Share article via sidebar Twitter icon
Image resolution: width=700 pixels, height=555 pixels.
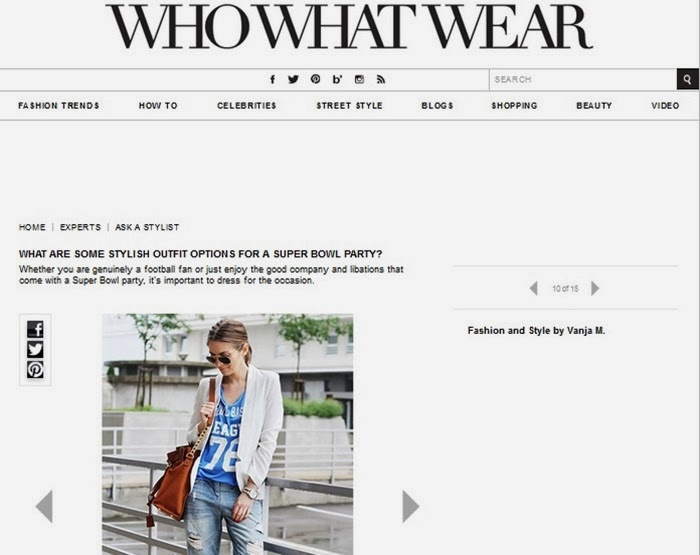pyautogui.click(x=35, y=349)
